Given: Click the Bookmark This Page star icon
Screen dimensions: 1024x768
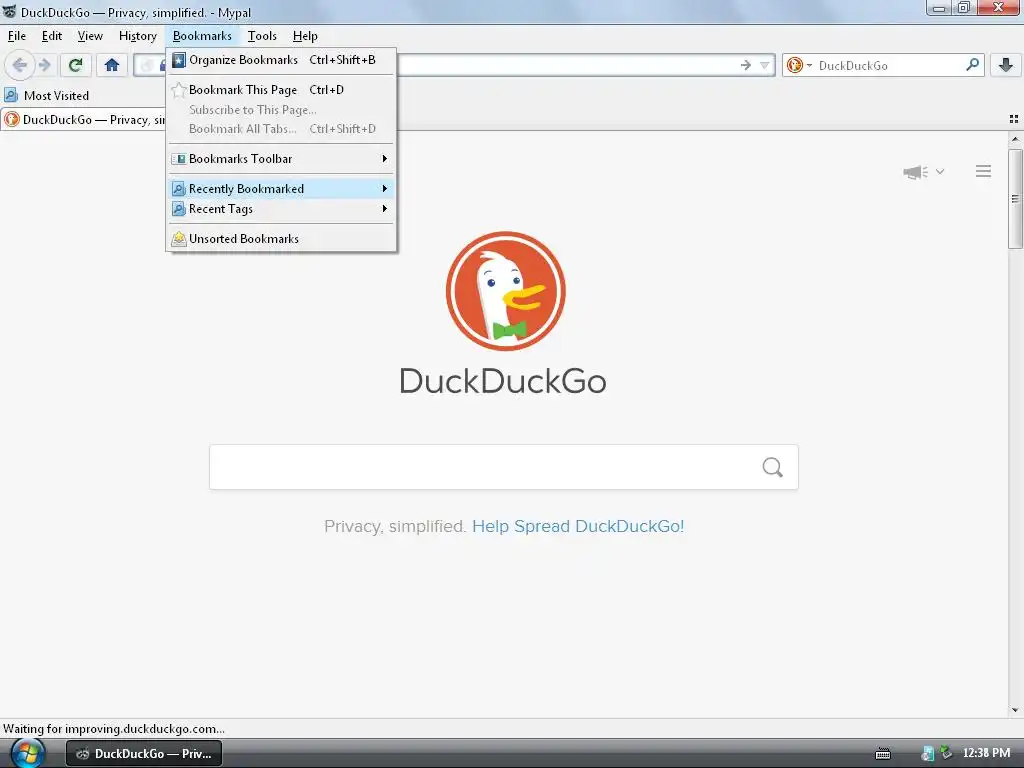Looking at the screenshot, I should click(x=178, y=90).
